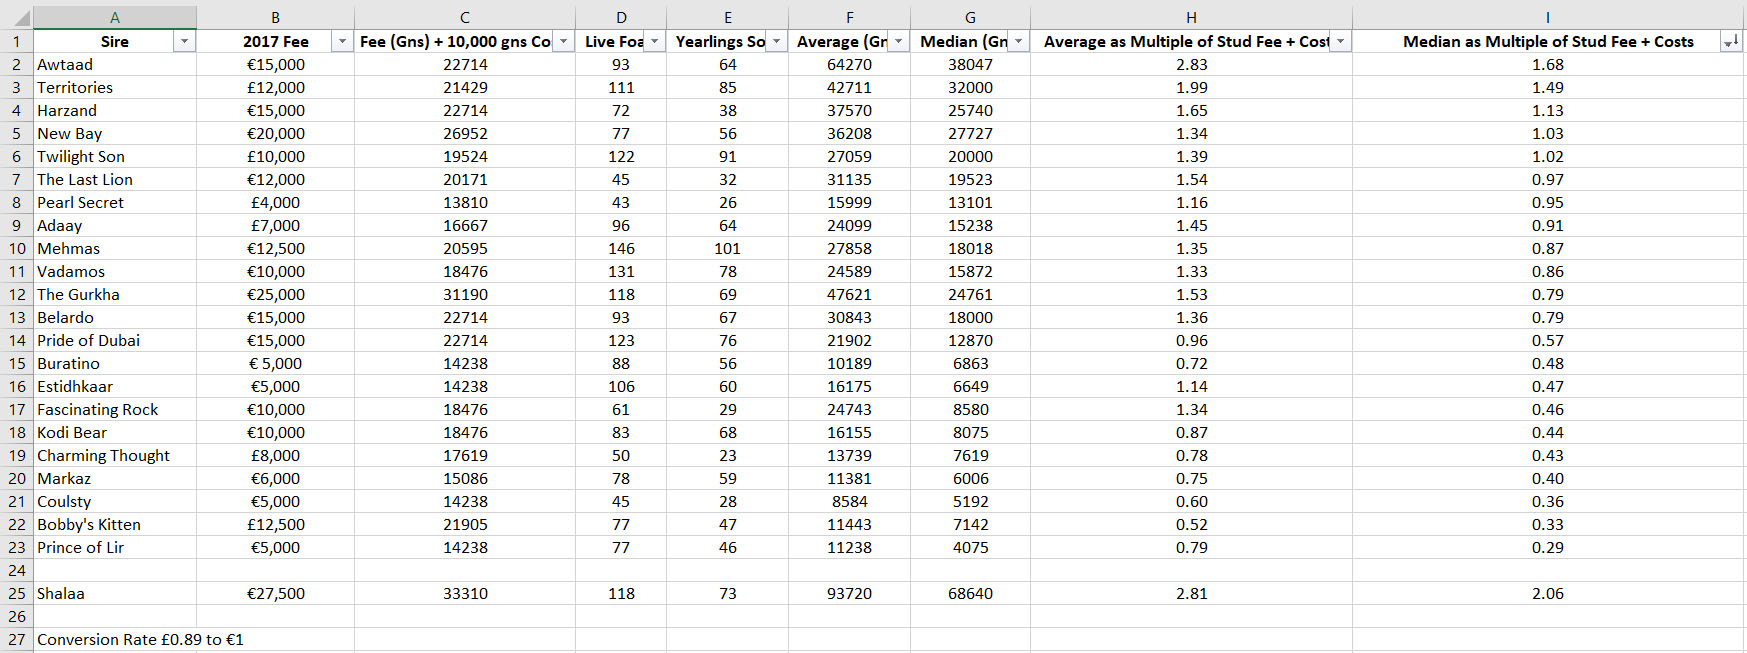The width and height of the screenshot is (1747, 653).
Task: Open the Live Foals filter dropdown
Action: [x=655, y=41]
